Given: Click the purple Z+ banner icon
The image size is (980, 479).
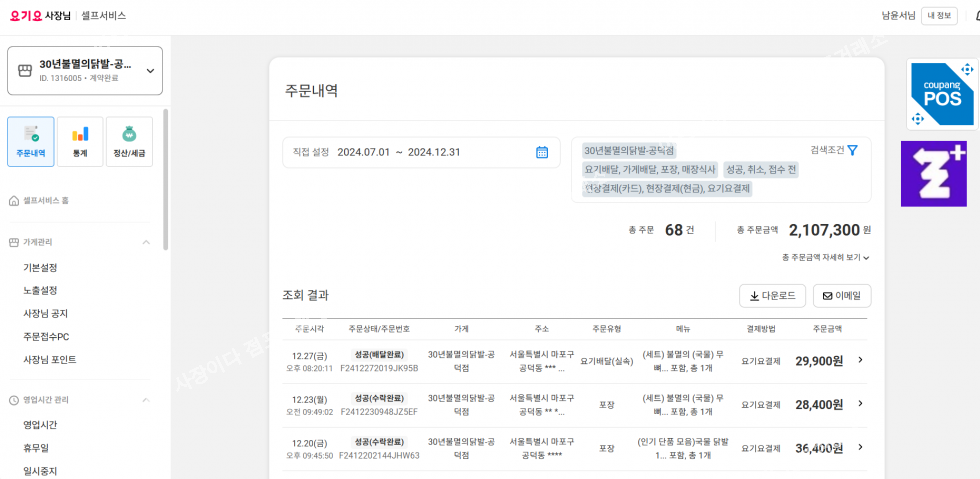Looking at the screenshot, I should point(933,173).
